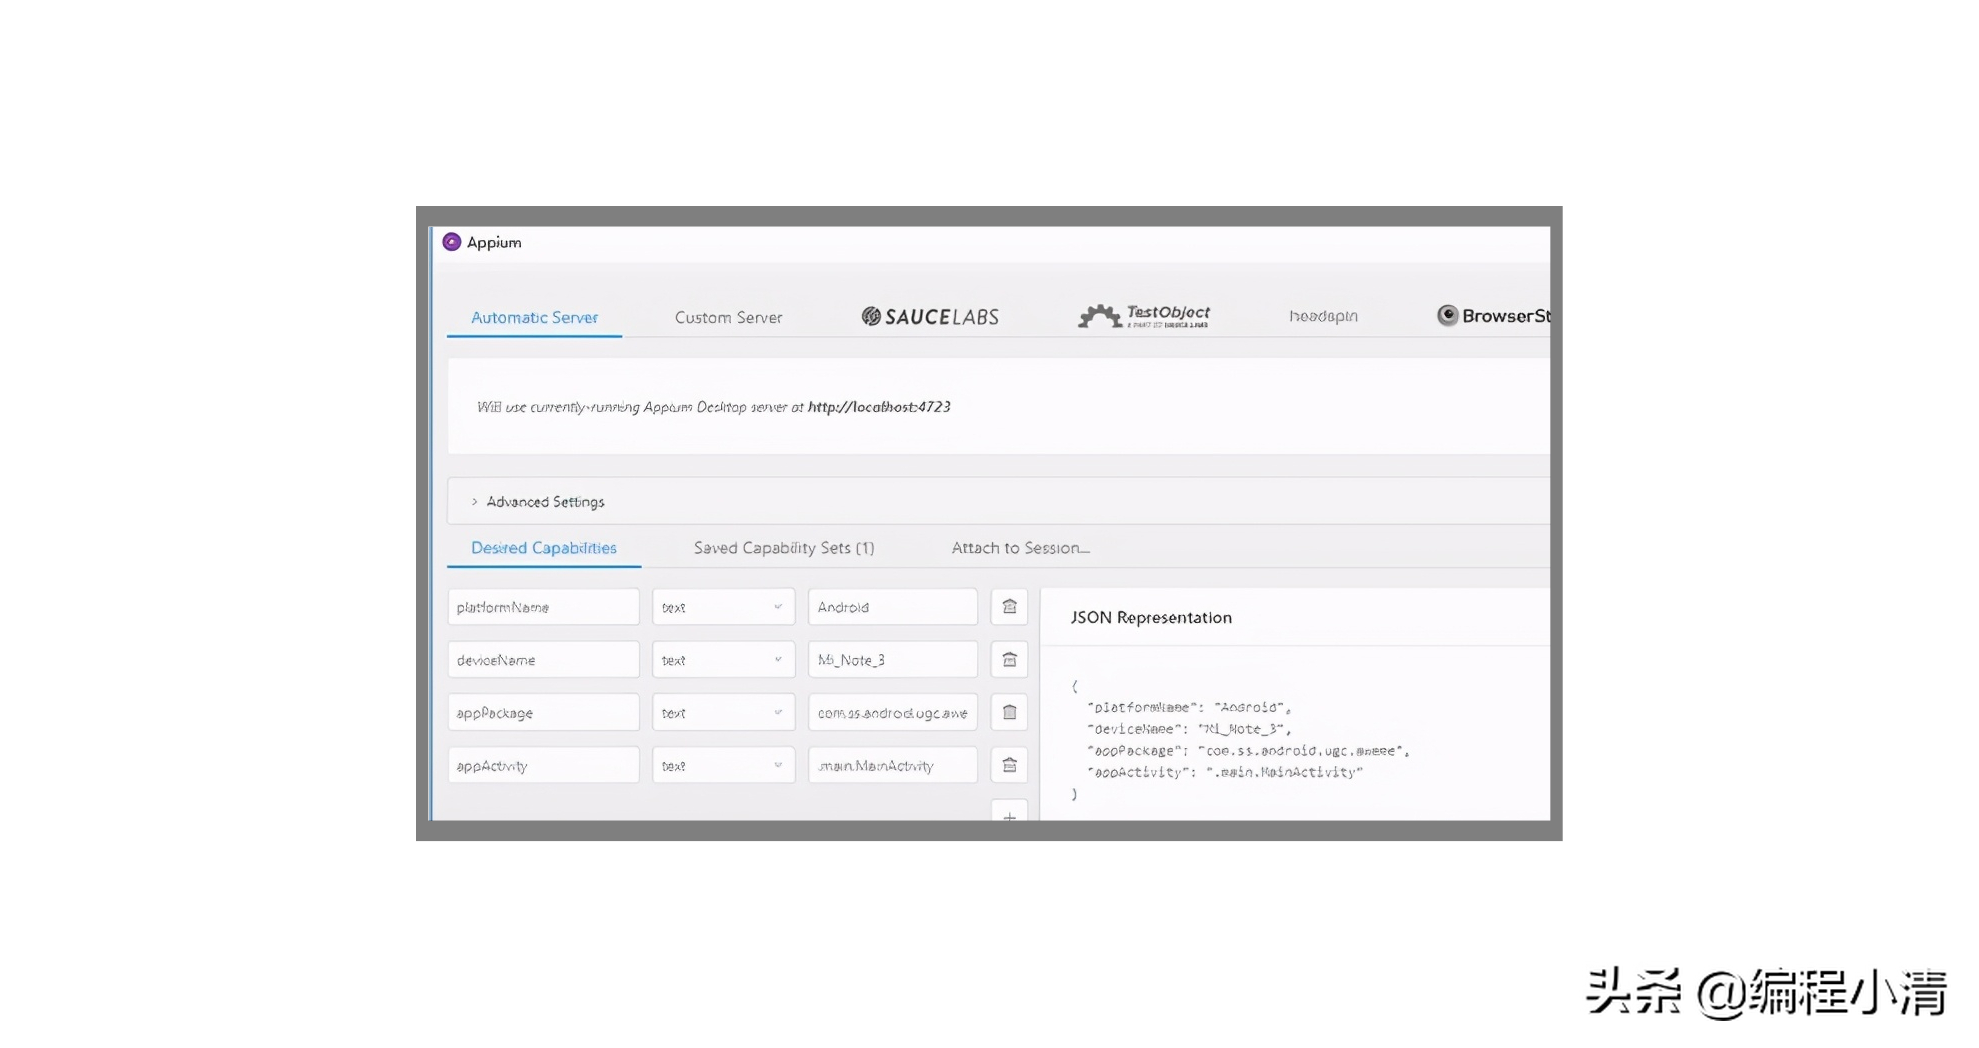The height and width of the screenshot is (1048, 1979).
Task: Open the BrowserStack server tab
Action: tap(1494, 316)
